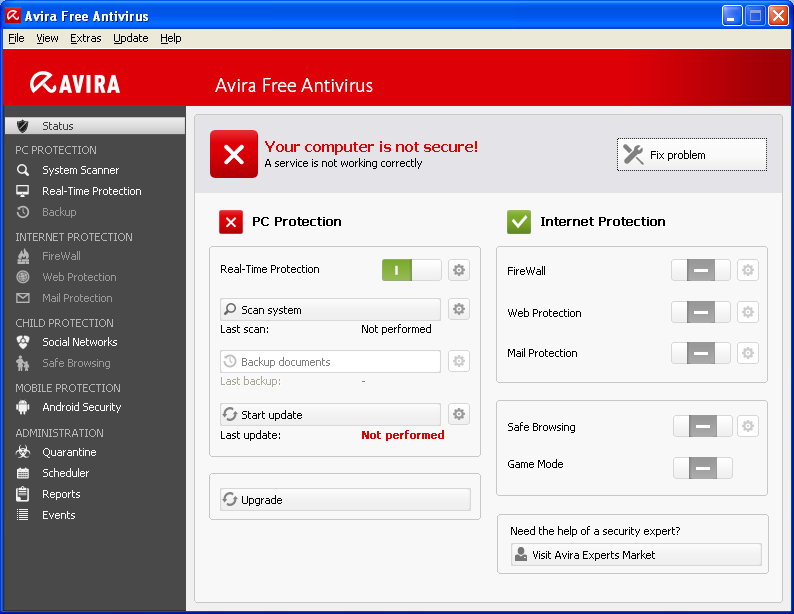Screen dimensions: 794x614
Task: Toggle the FireWall switch
Action: [701, 270]
